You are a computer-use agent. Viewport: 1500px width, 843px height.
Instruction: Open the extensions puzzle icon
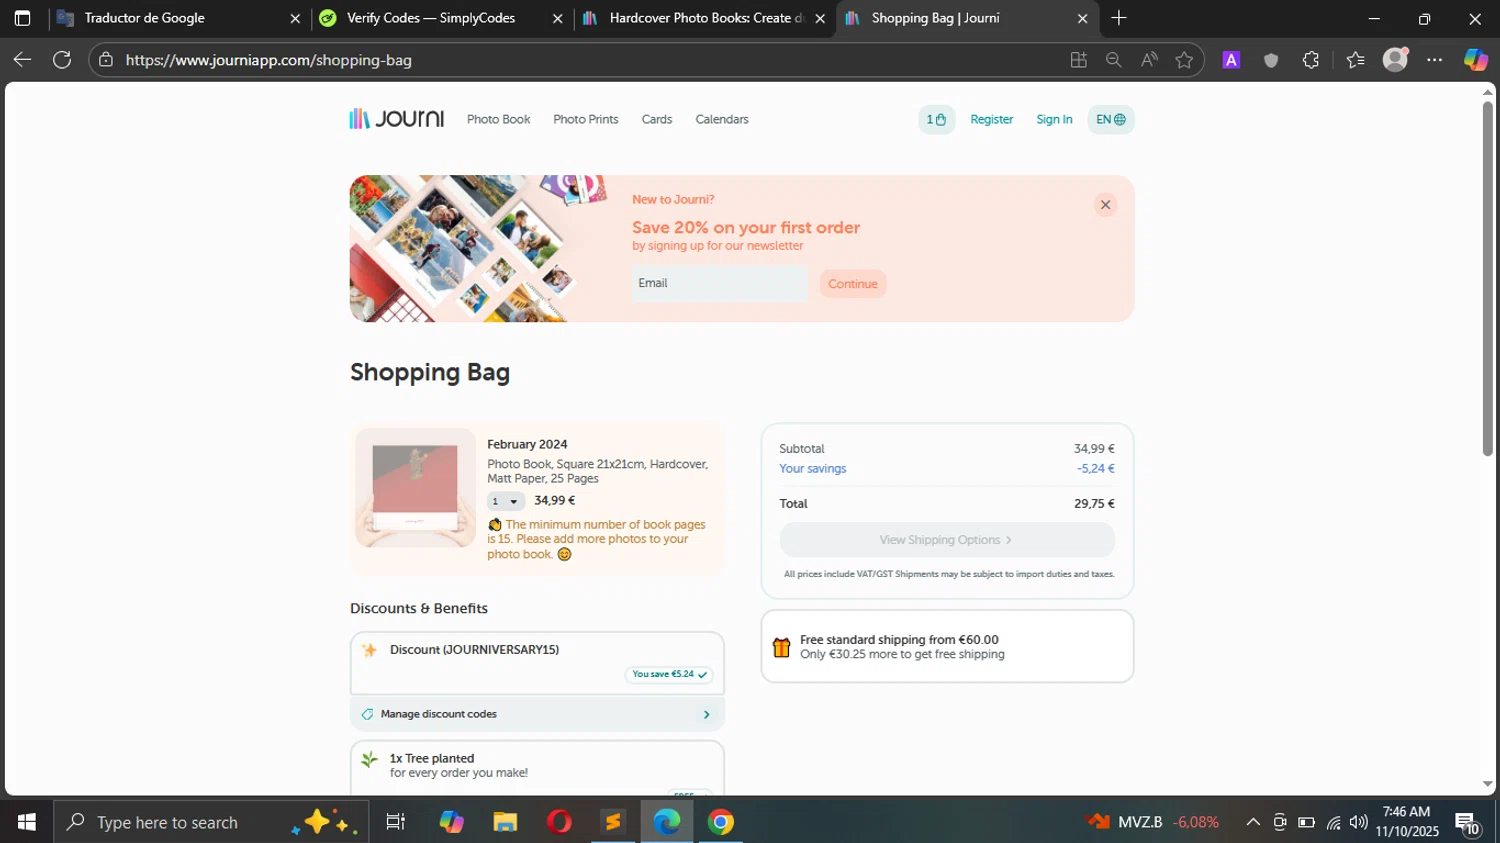pyautogui.click(x=1311, y=60)
